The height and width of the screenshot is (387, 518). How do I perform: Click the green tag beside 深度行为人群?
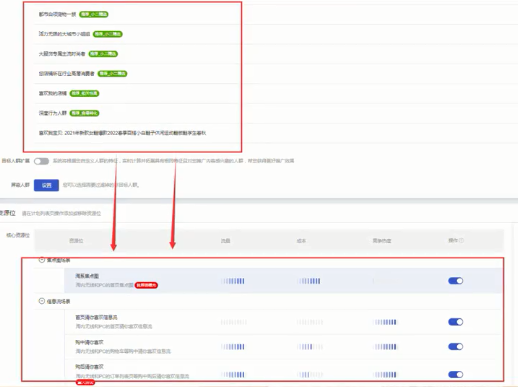coord(84,113)
